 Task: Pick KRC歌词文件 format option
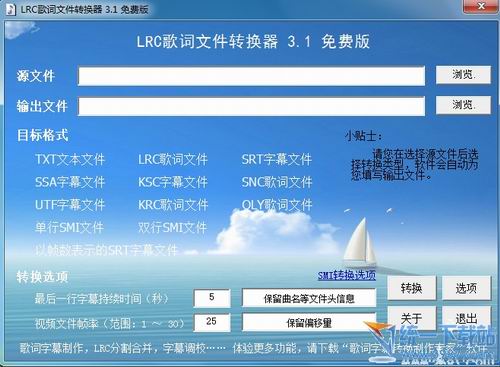[x=173, y=205]
